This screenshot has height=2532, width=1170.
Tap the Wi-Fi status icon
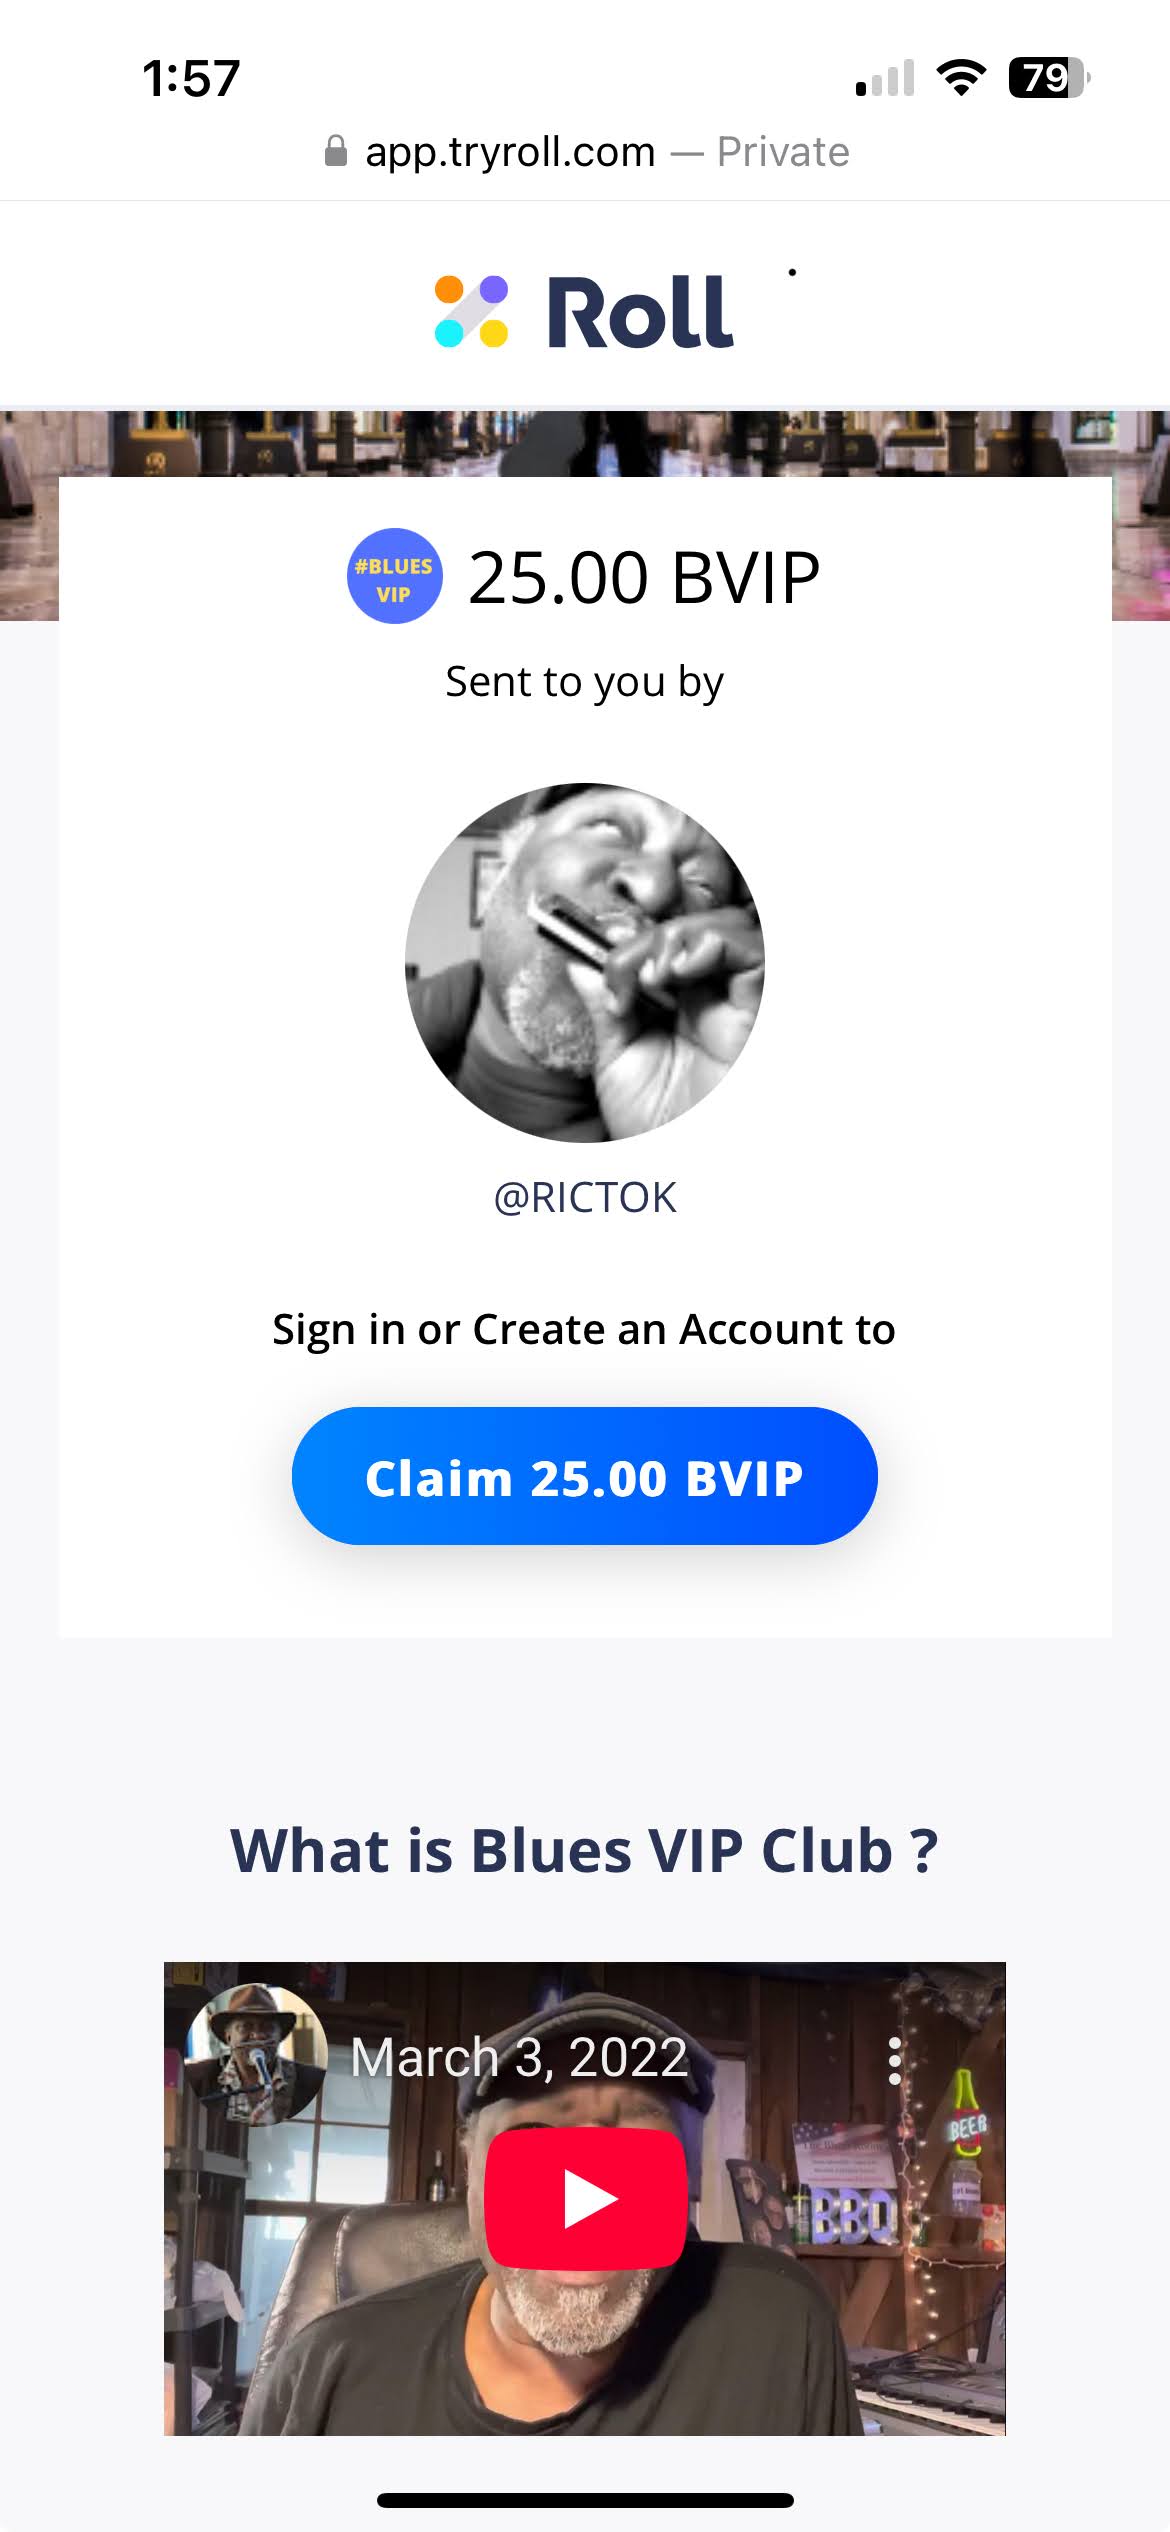click(960, 77)
